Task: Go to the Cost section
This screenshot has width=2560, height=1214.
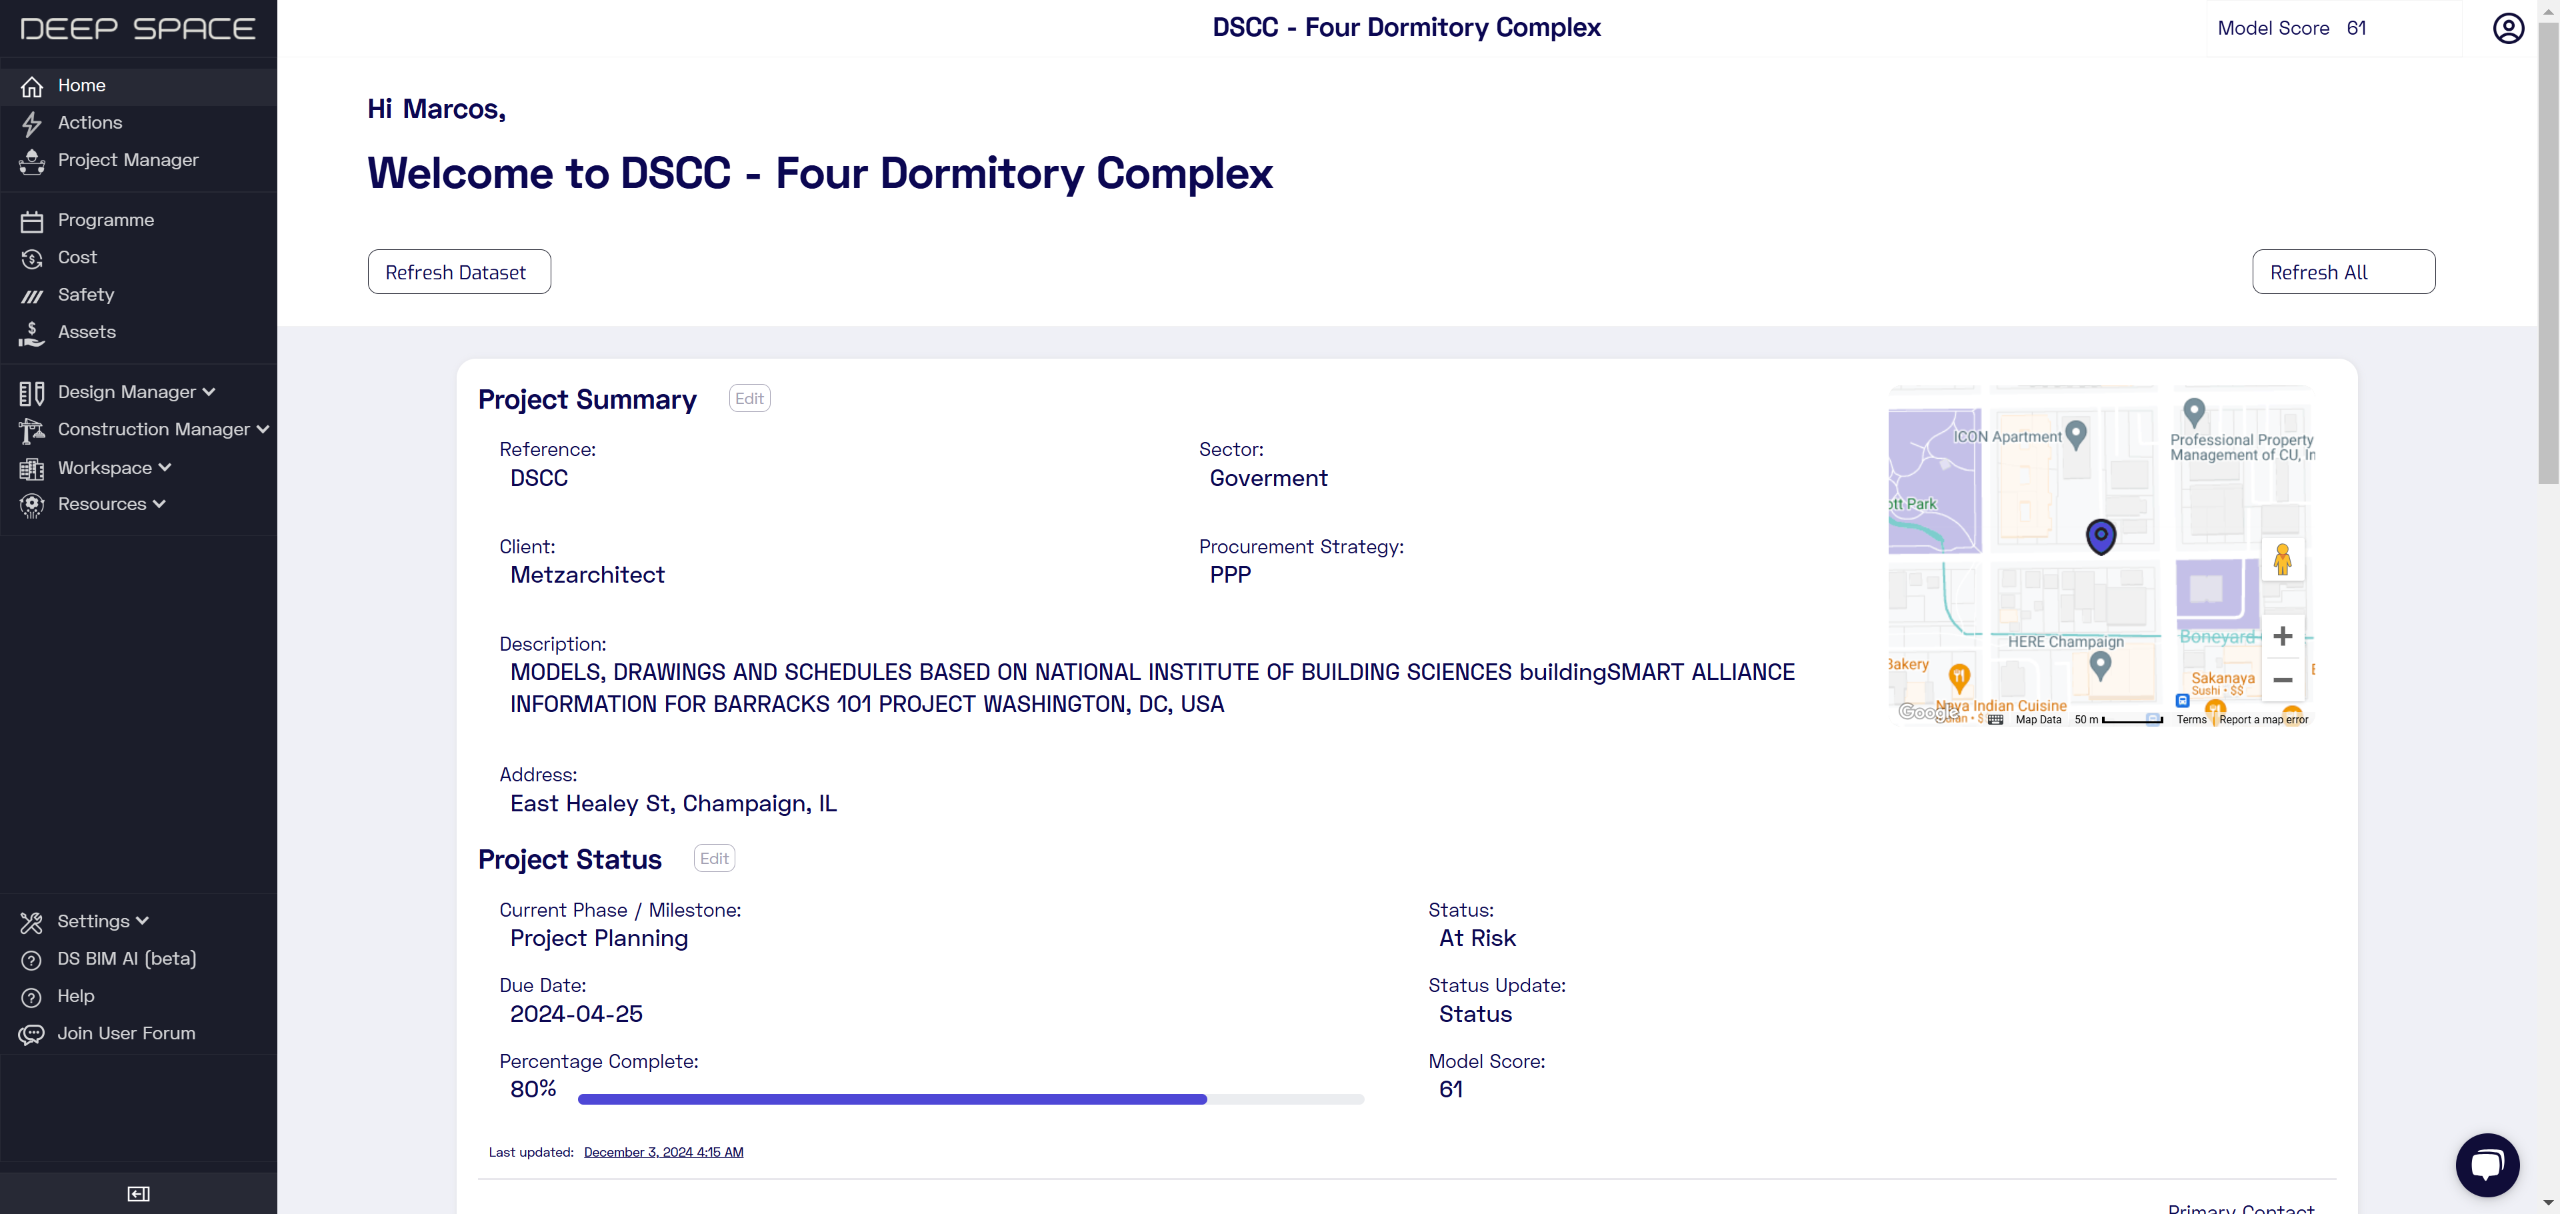Action: coord(77,257)
